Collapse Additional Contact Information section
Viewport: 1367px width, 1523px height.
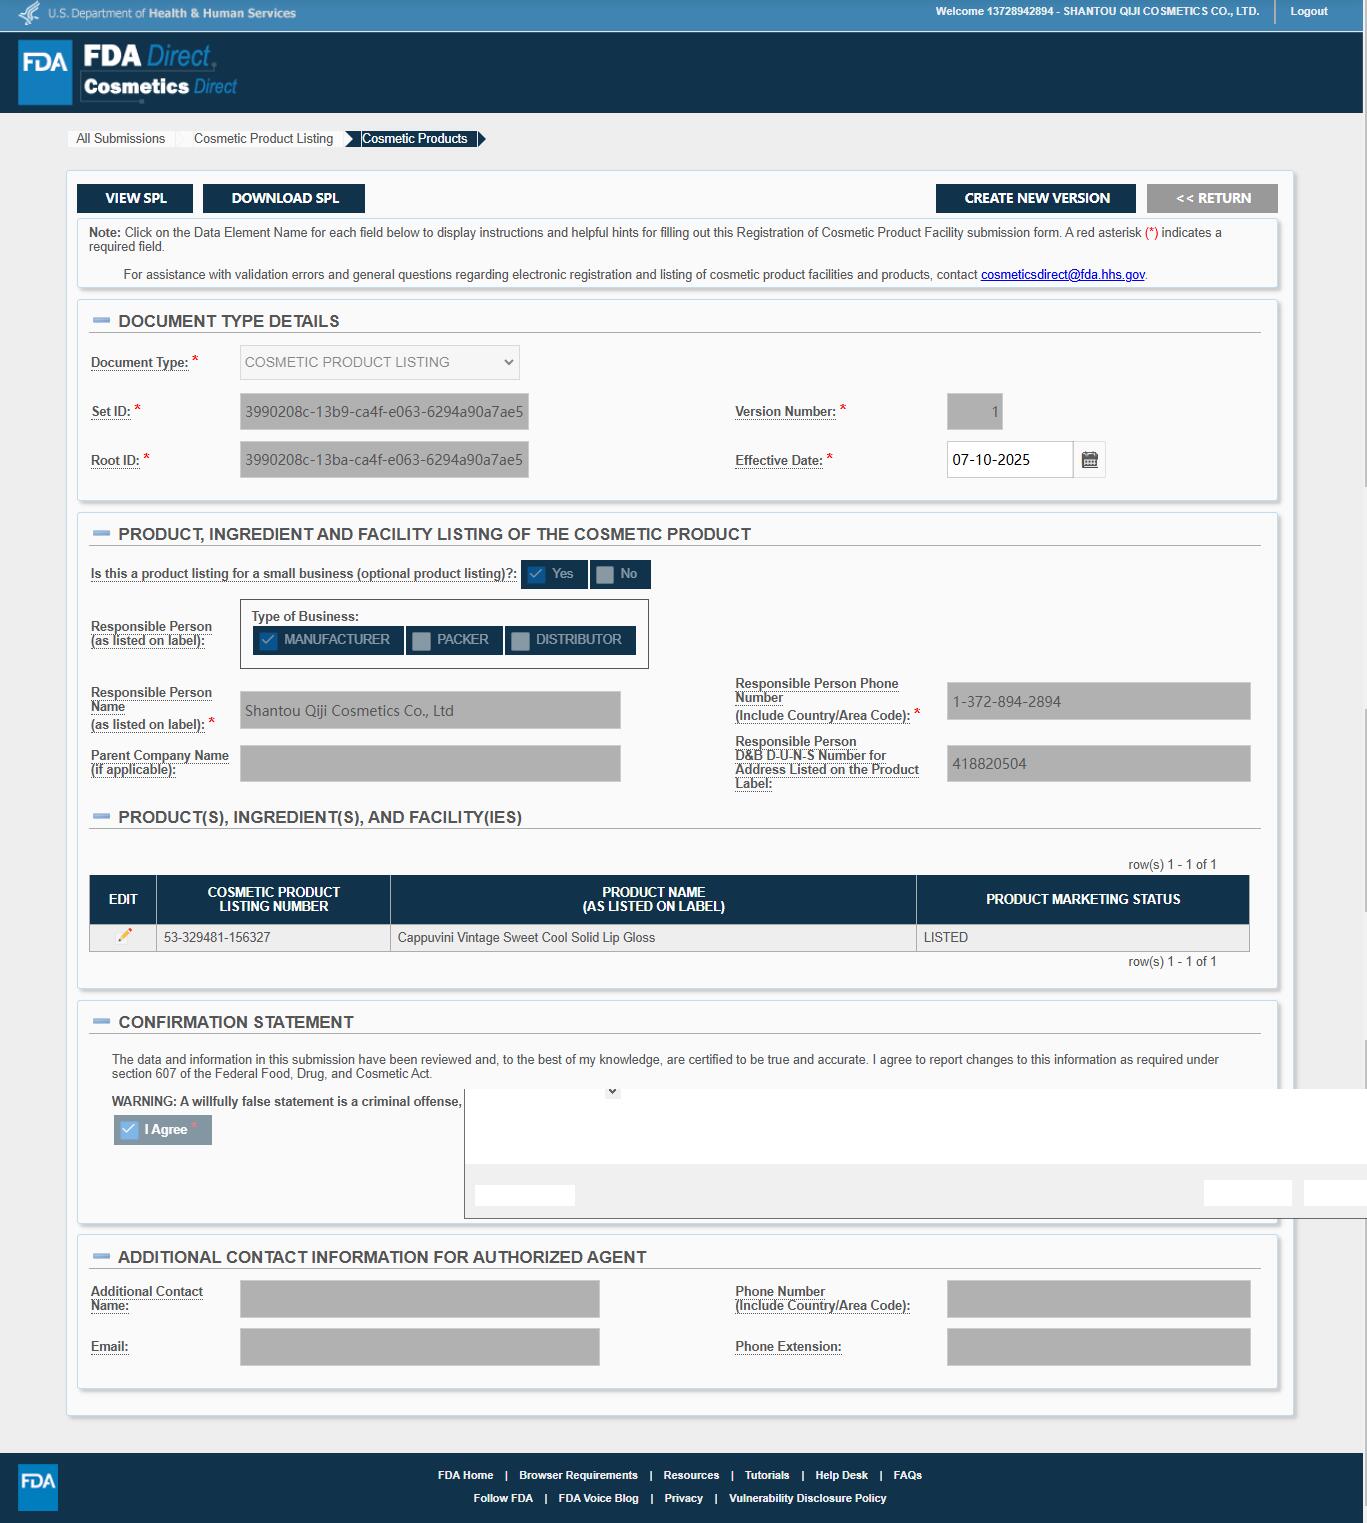point(101,1257)
